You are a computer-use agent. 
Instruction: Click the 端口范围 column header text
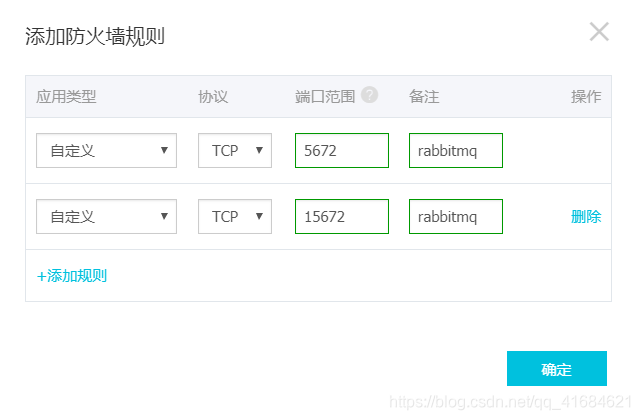(x=325, y=97)
